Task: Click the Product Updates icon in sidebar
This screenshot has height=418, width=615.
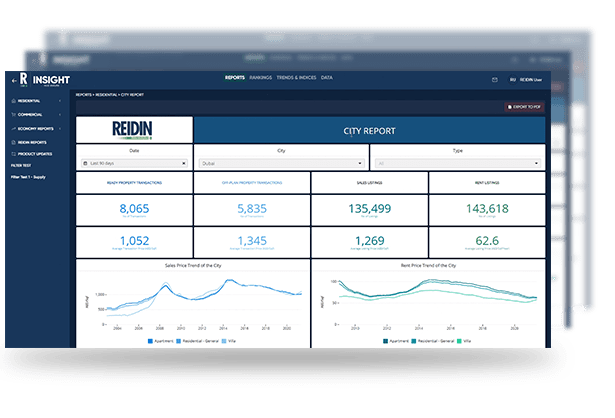Action: 14,154
